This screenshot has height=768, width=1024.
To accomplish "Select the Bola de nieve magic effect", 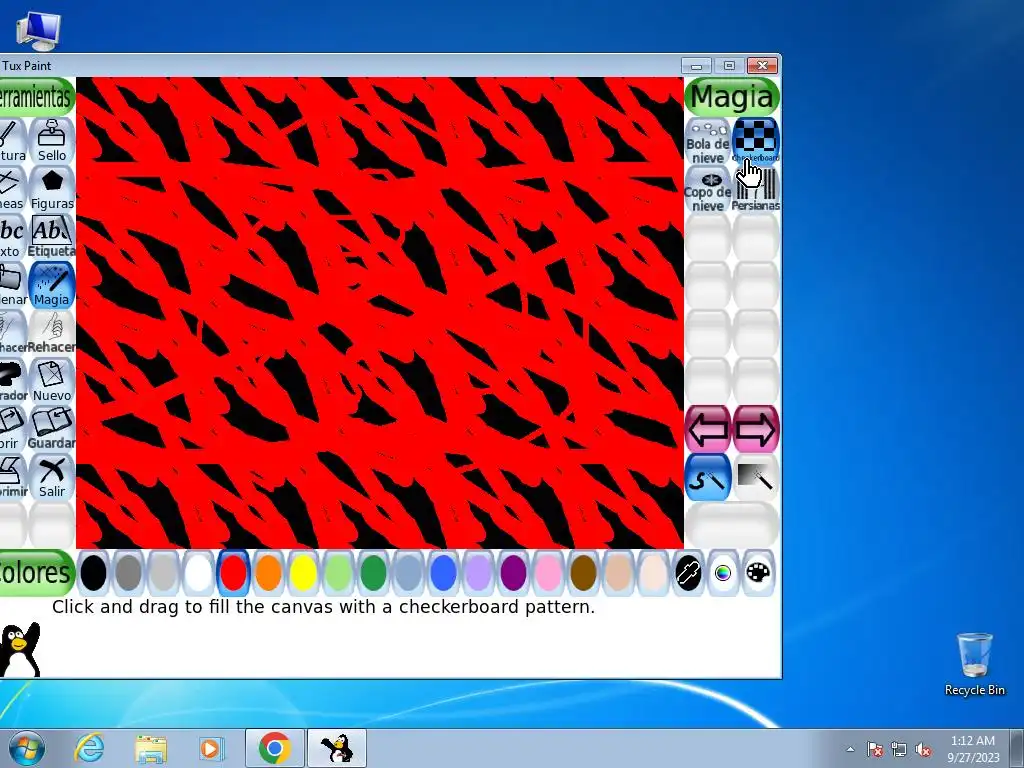I will coord(708,141).
